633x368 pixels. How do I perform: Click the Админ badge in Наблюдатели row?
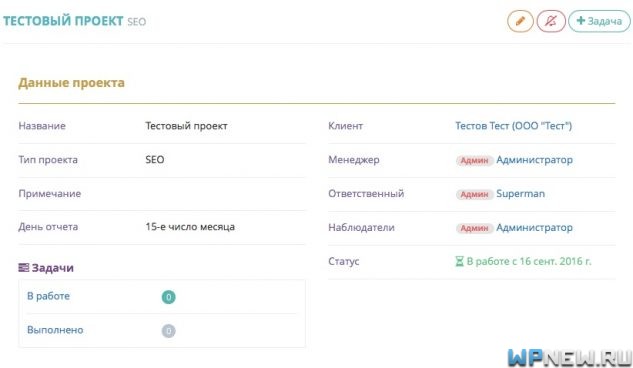pyautogui.click(x=474, y=228)
